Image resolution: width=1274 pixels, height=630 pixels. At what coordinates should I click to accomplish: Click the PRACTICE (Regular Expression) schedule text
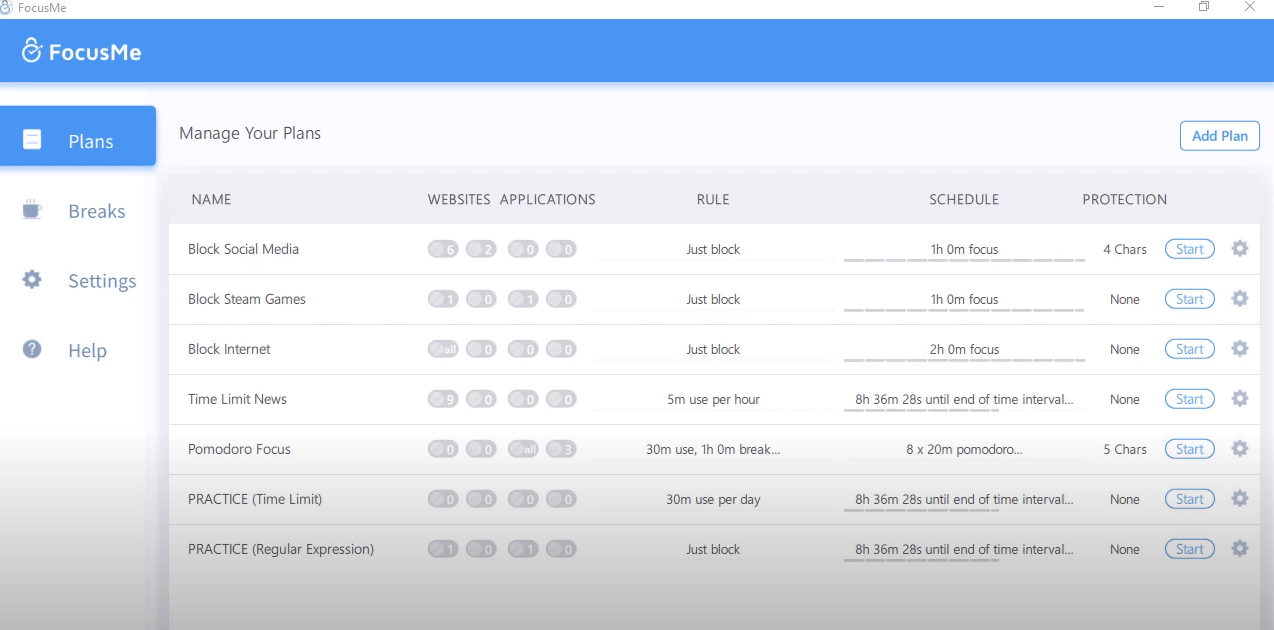coord(964,549)
